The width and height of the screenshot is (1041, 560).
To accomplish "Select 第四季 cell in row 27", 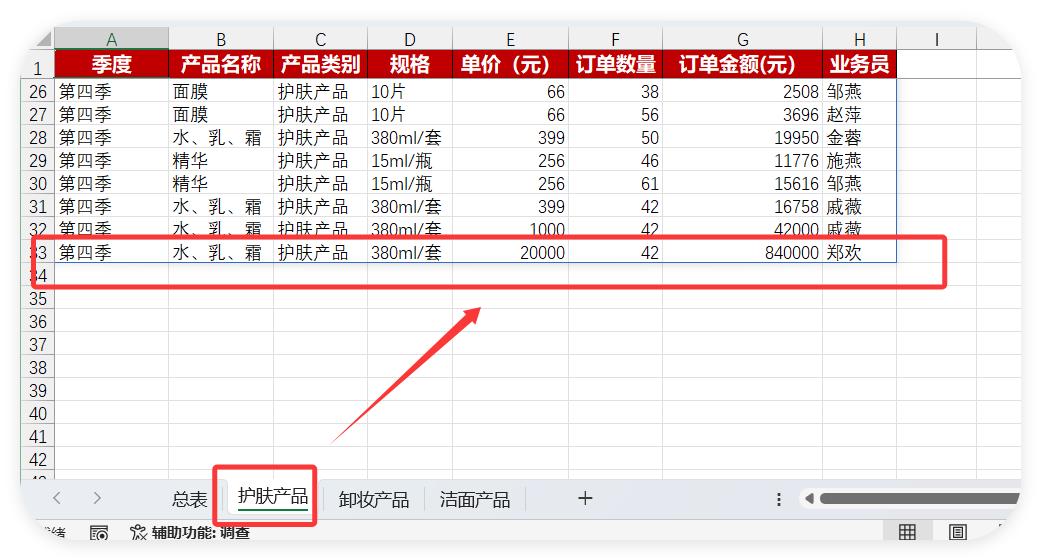I will pyautogui.click(x=112, y=115).
